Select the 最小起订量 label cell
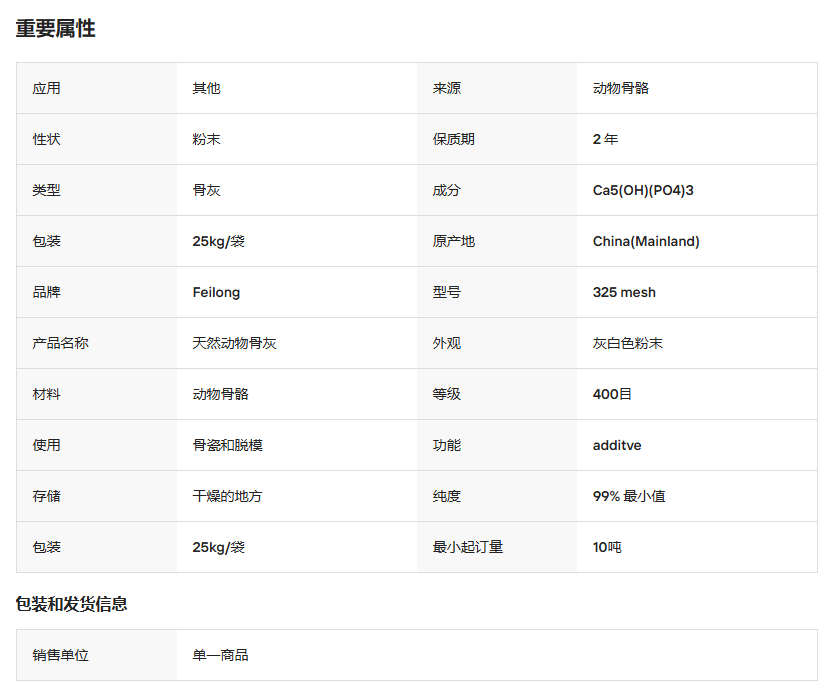 [x=467, y=547]
